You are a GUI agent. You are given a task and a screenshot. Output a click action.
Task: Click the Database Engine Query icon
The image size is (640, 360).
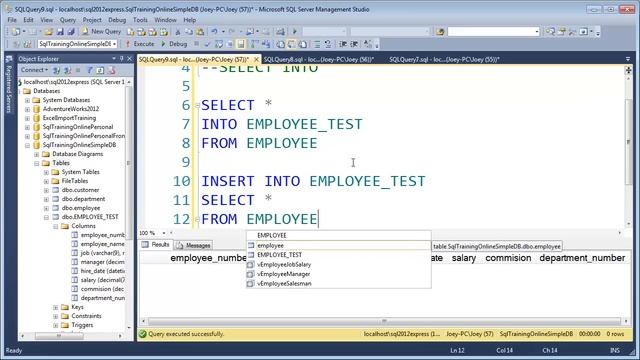[x=131, y=31]
